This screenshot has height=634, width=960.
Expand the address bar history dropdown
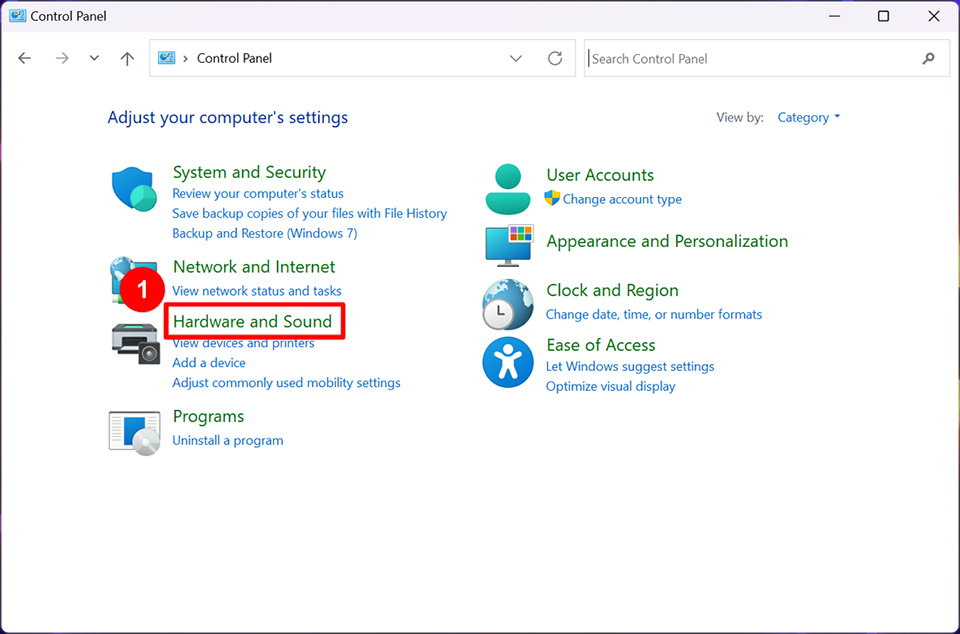pyautogui.click(x=516, y=58)
